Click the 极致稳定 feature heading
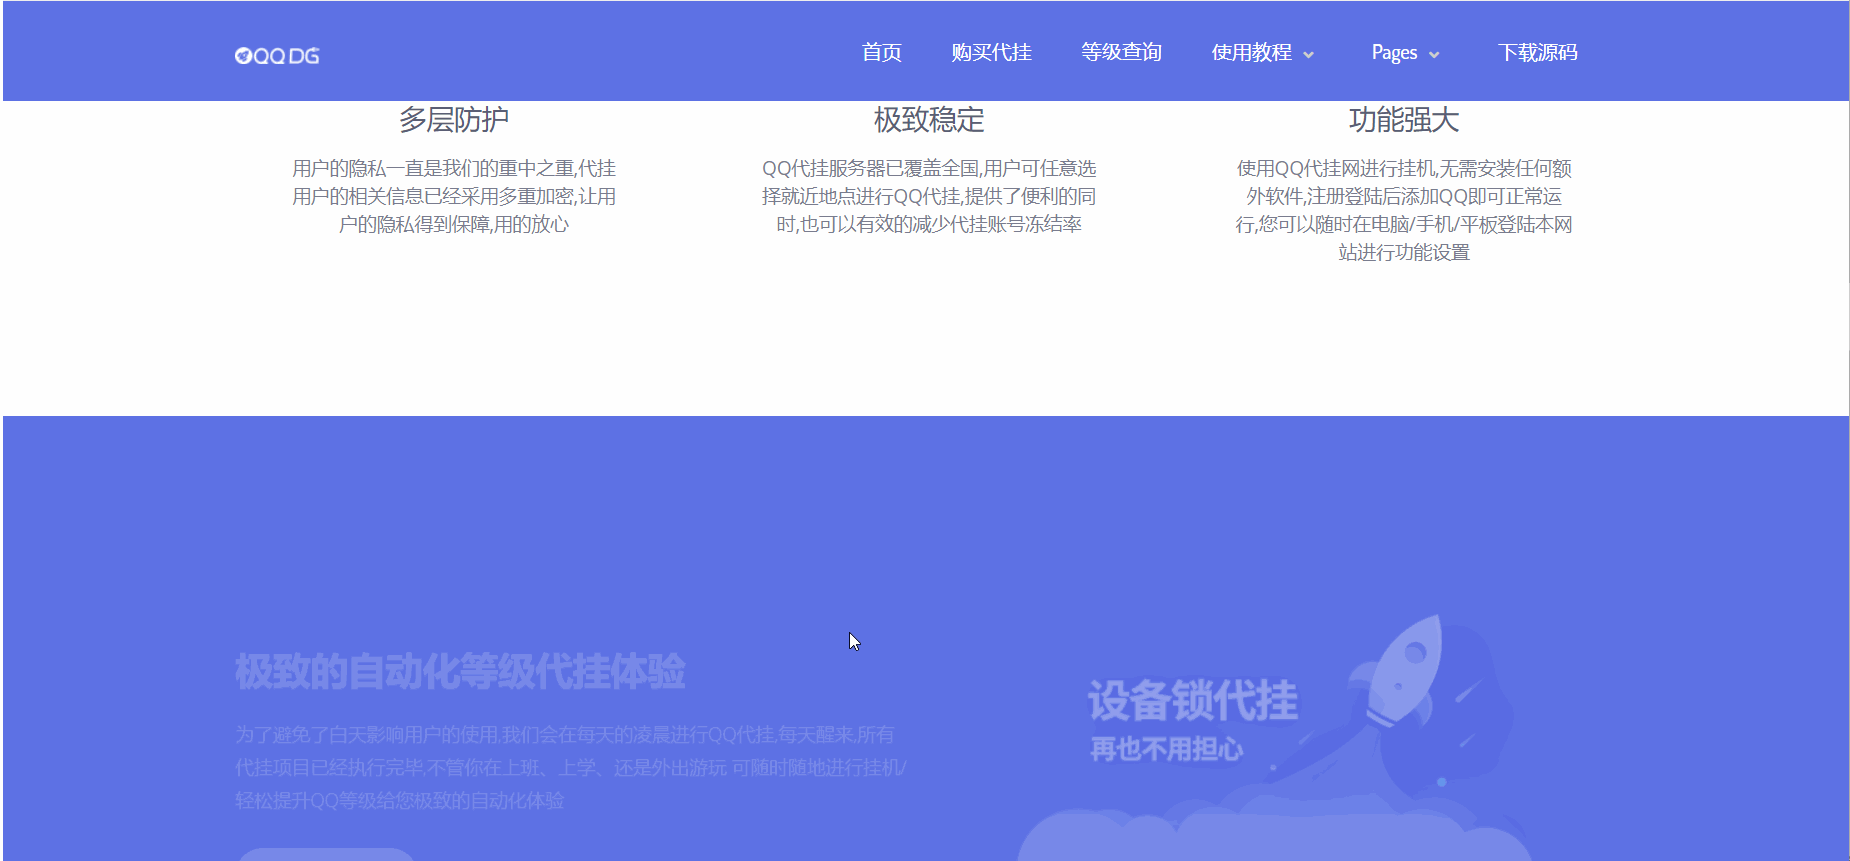Image resolution: width=1850 pixels, height=861 pixels. coord(929,120)
